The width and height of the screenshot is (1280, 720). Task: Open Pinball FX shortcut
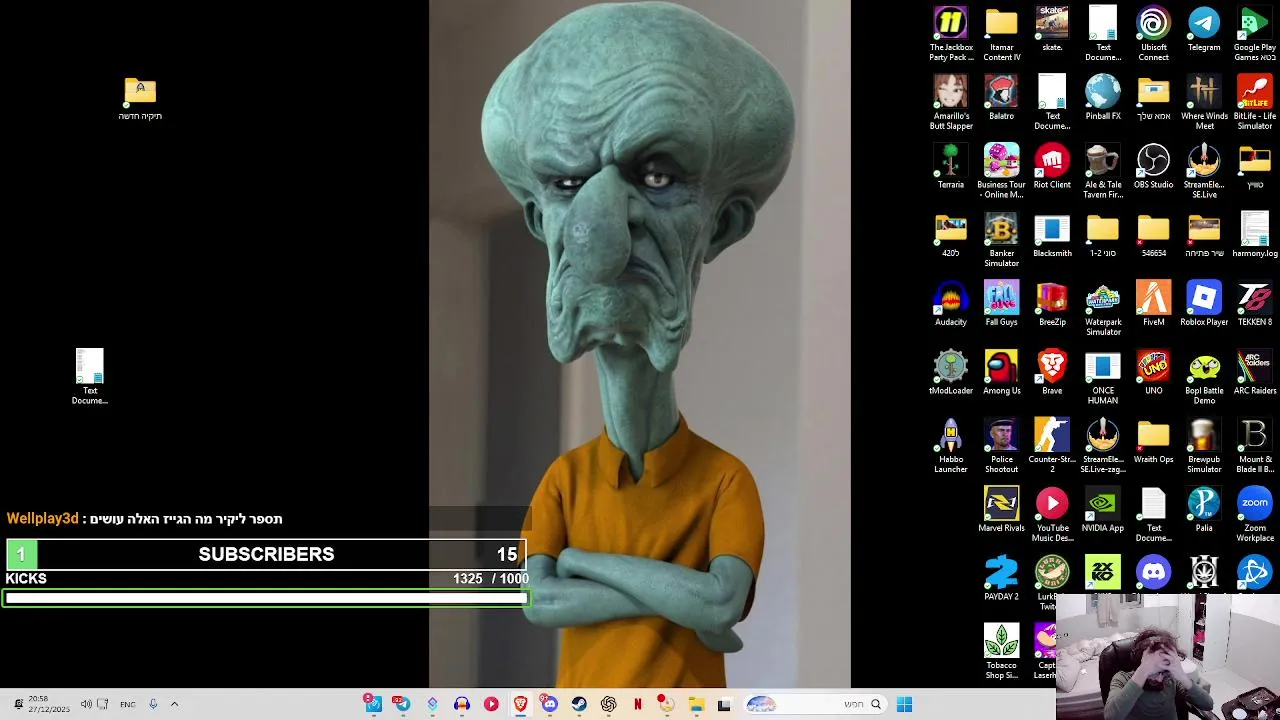1103,98
